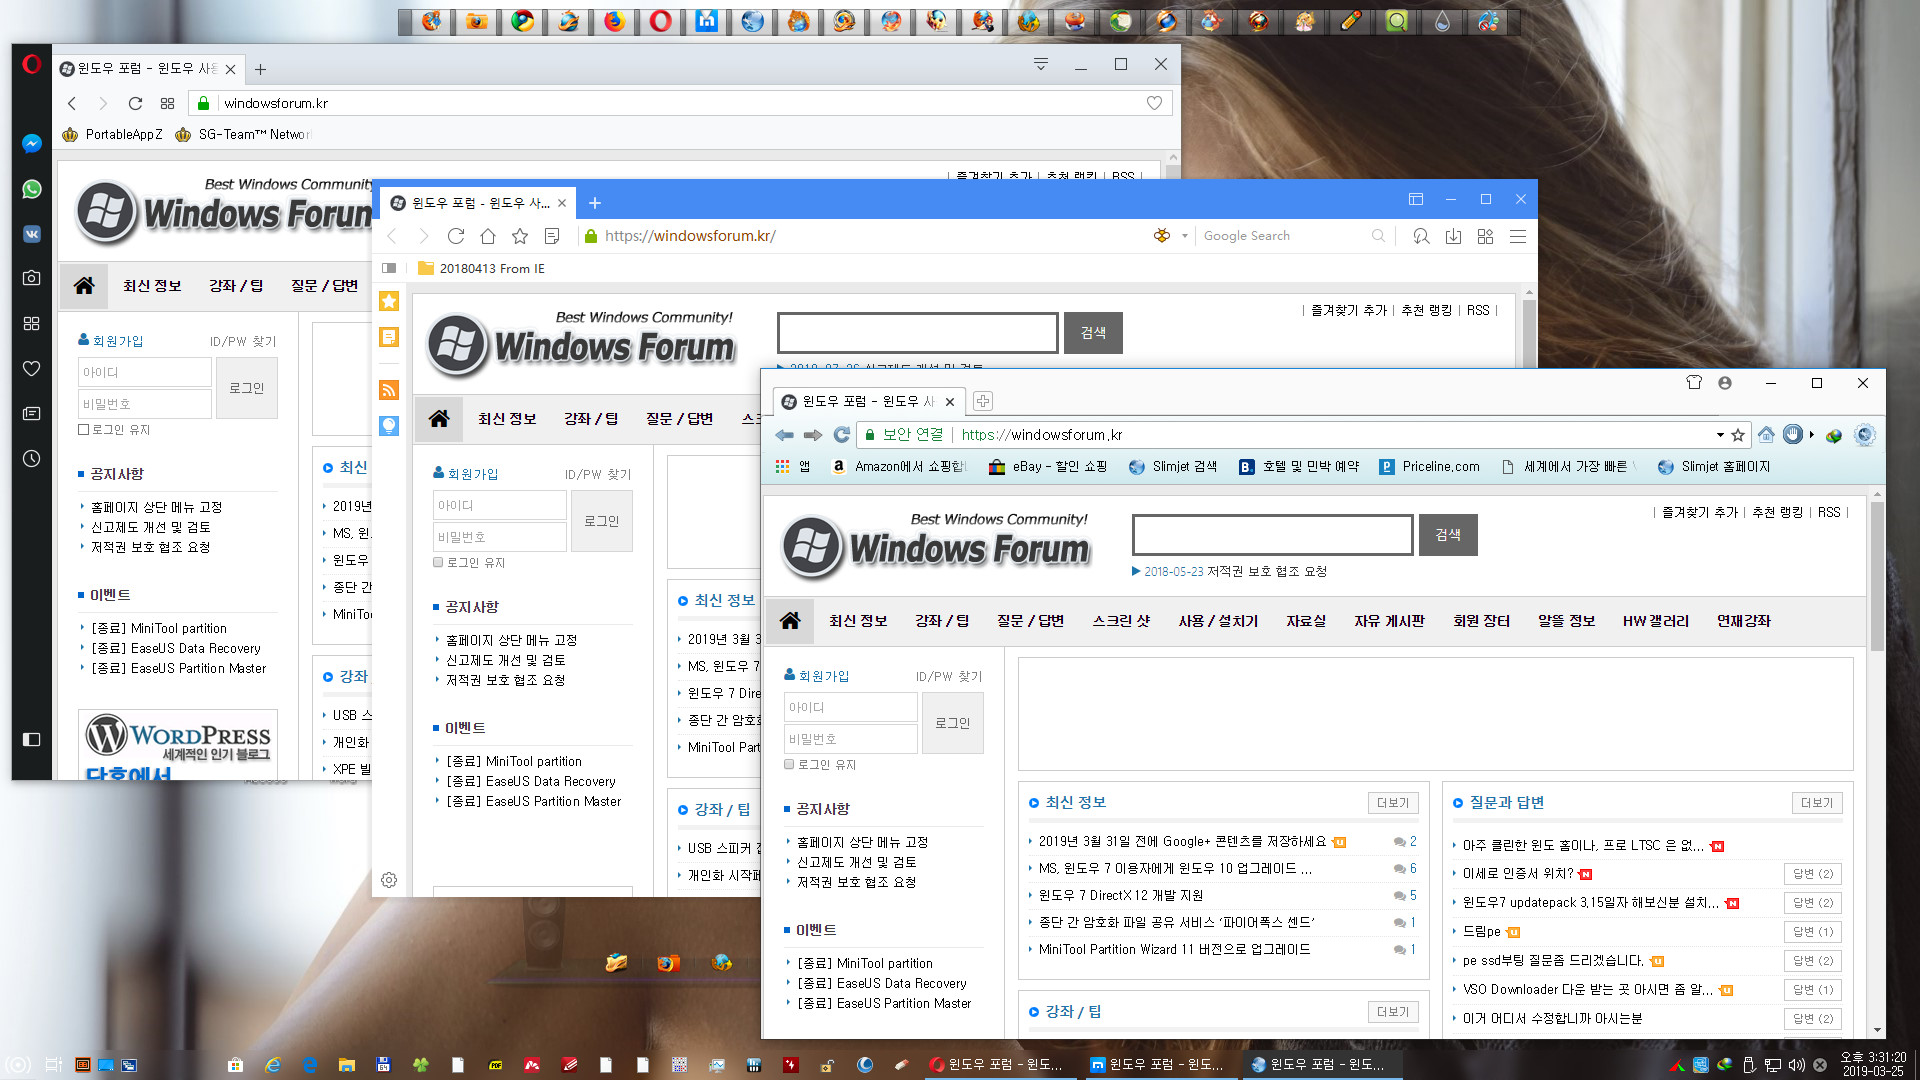This screenshot has height=1080, width=1920.
Task: Open Speed Dial from the Opera sidebar
Action: pos(32,324)
